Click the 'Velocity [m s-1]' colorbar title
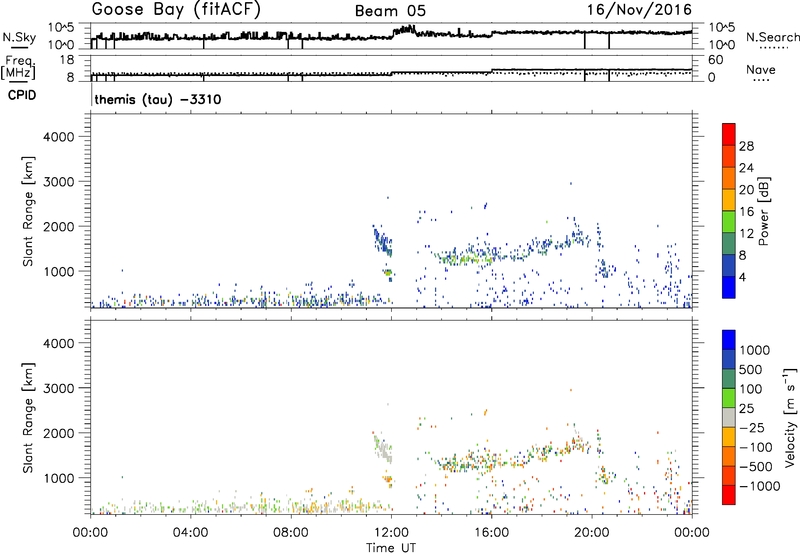 (x=790, y=417)
